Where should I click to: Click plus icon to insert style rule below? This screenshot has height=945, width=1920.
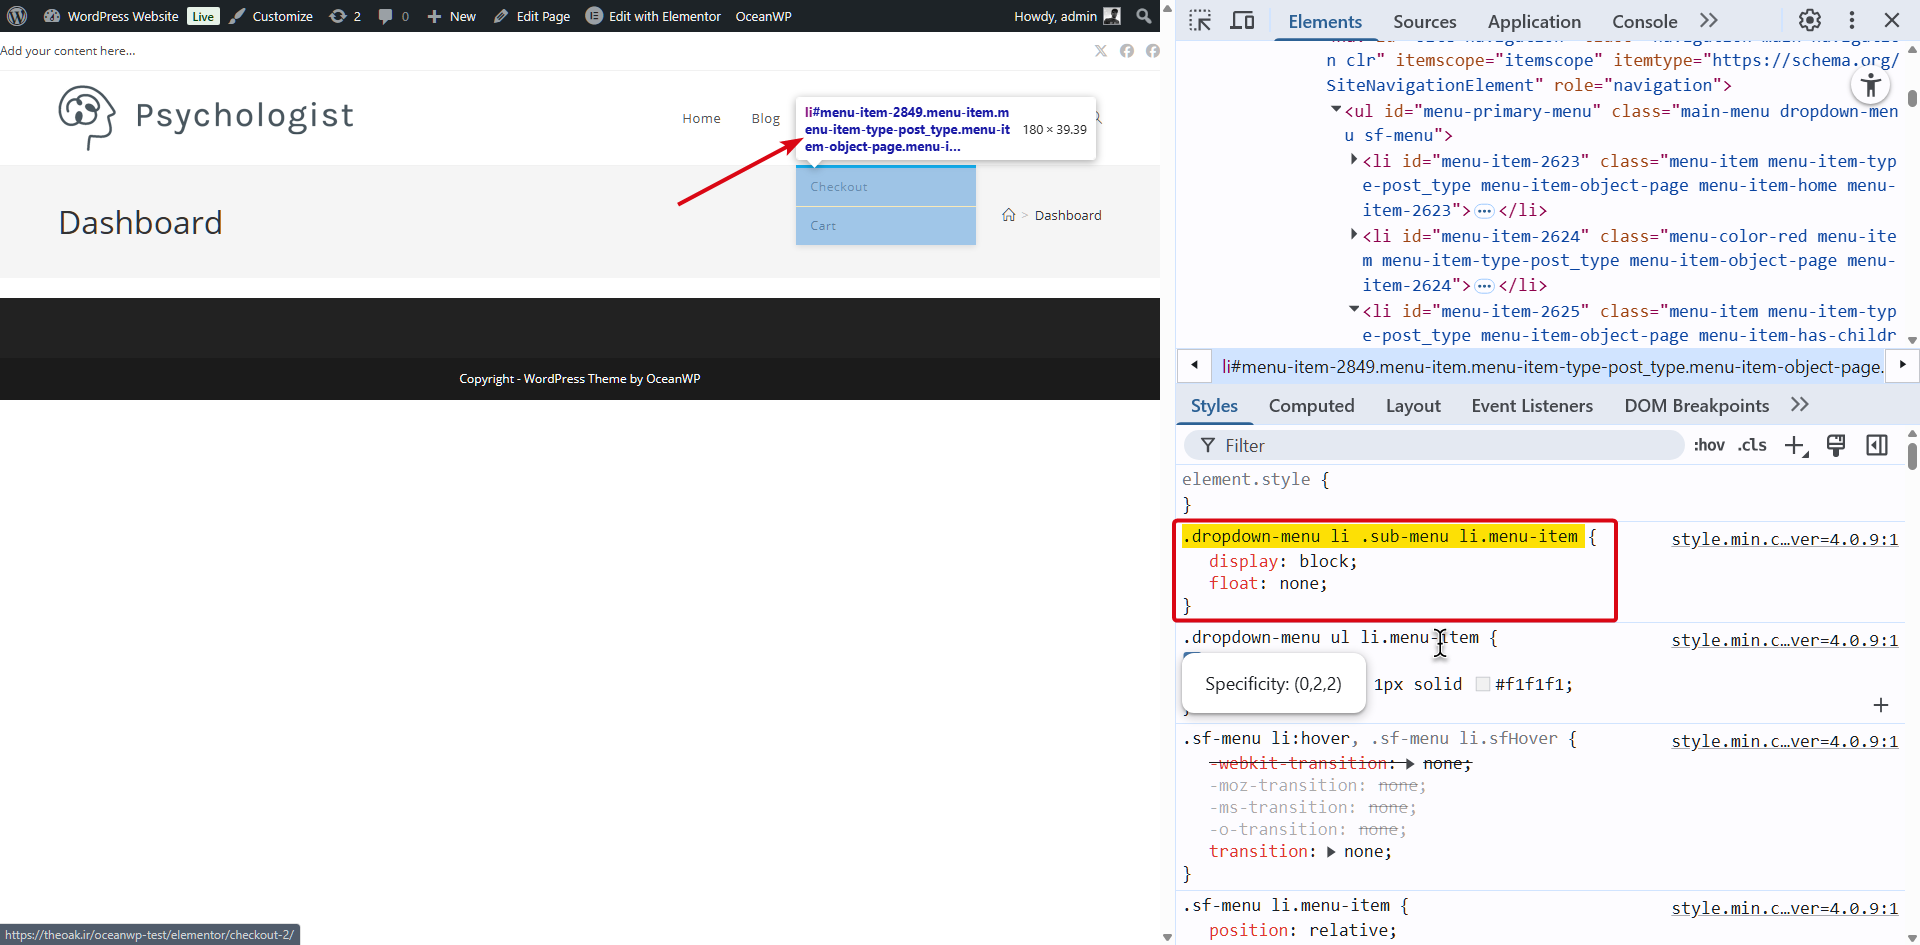[1881, 706]
